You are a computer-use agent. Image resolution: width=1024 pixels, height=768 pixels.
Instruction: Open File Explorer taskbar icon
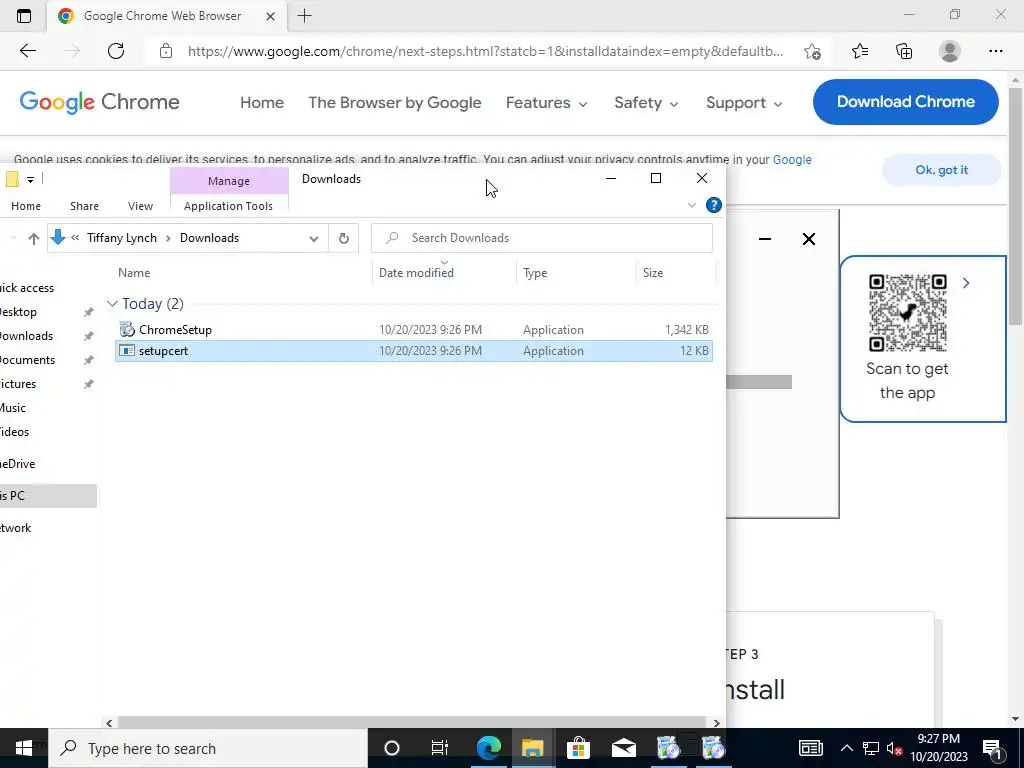[x=532, y=748]
